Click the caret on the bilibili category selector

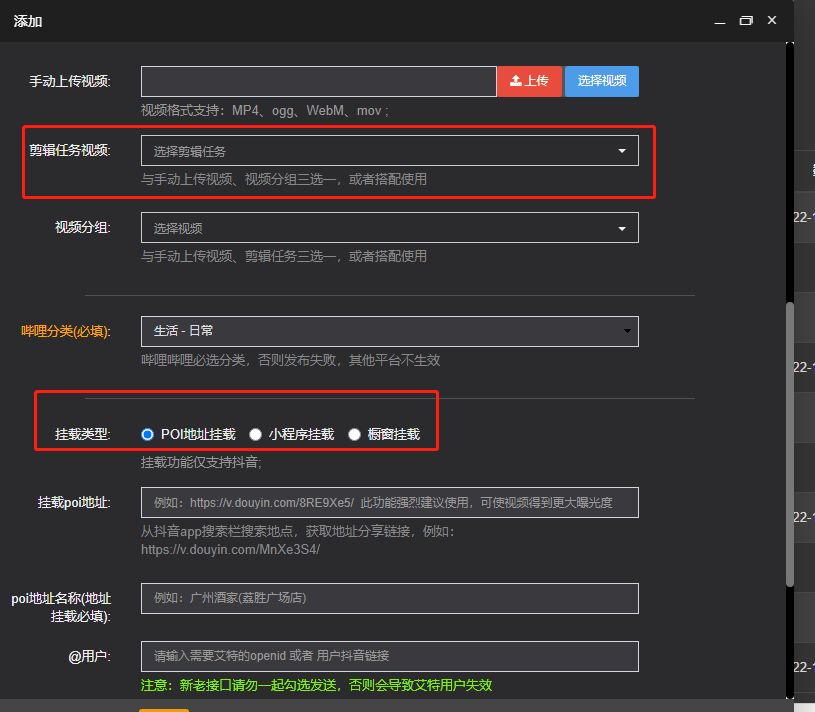[629, 331]
